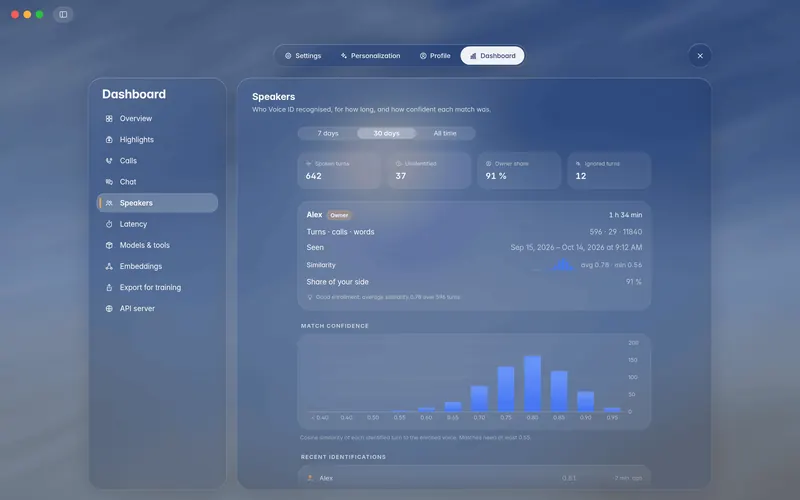Open the Settings tab
800x500 pixels.
tap(303, 56)
